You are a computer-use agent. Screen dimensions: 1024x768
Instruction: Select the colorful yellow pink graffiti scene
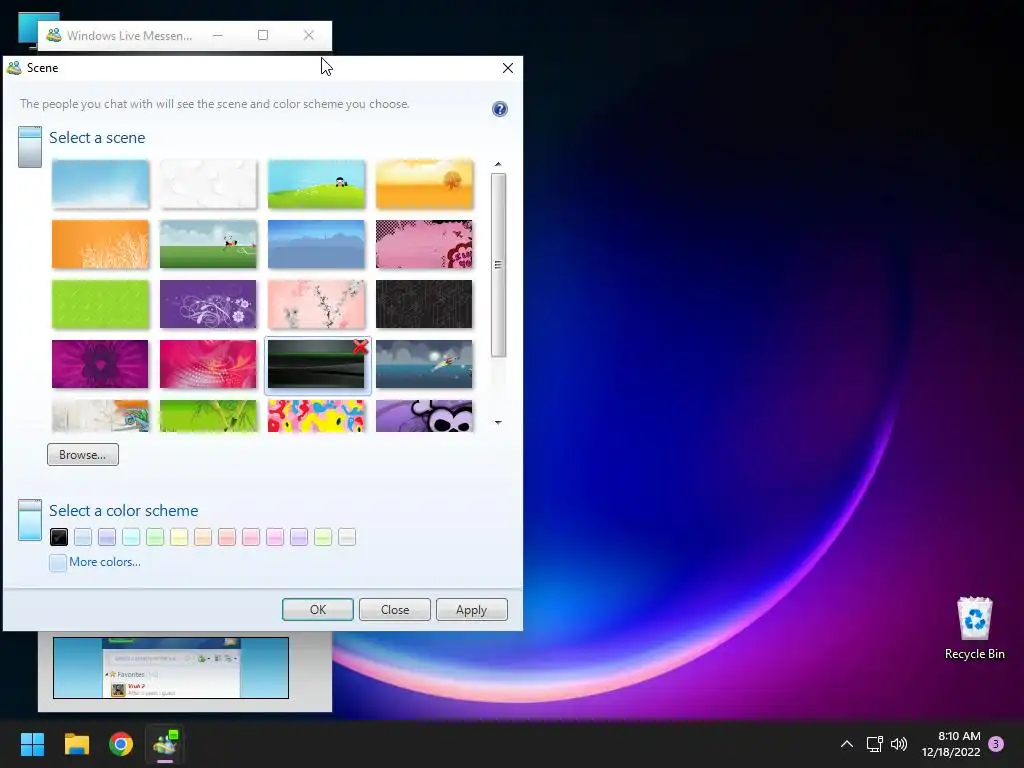point(316,416)
